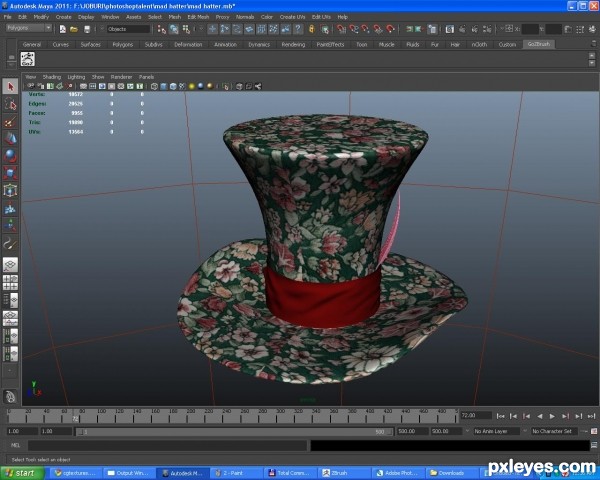
Task: Select by component type mode icon
Action: pos(186,29)
